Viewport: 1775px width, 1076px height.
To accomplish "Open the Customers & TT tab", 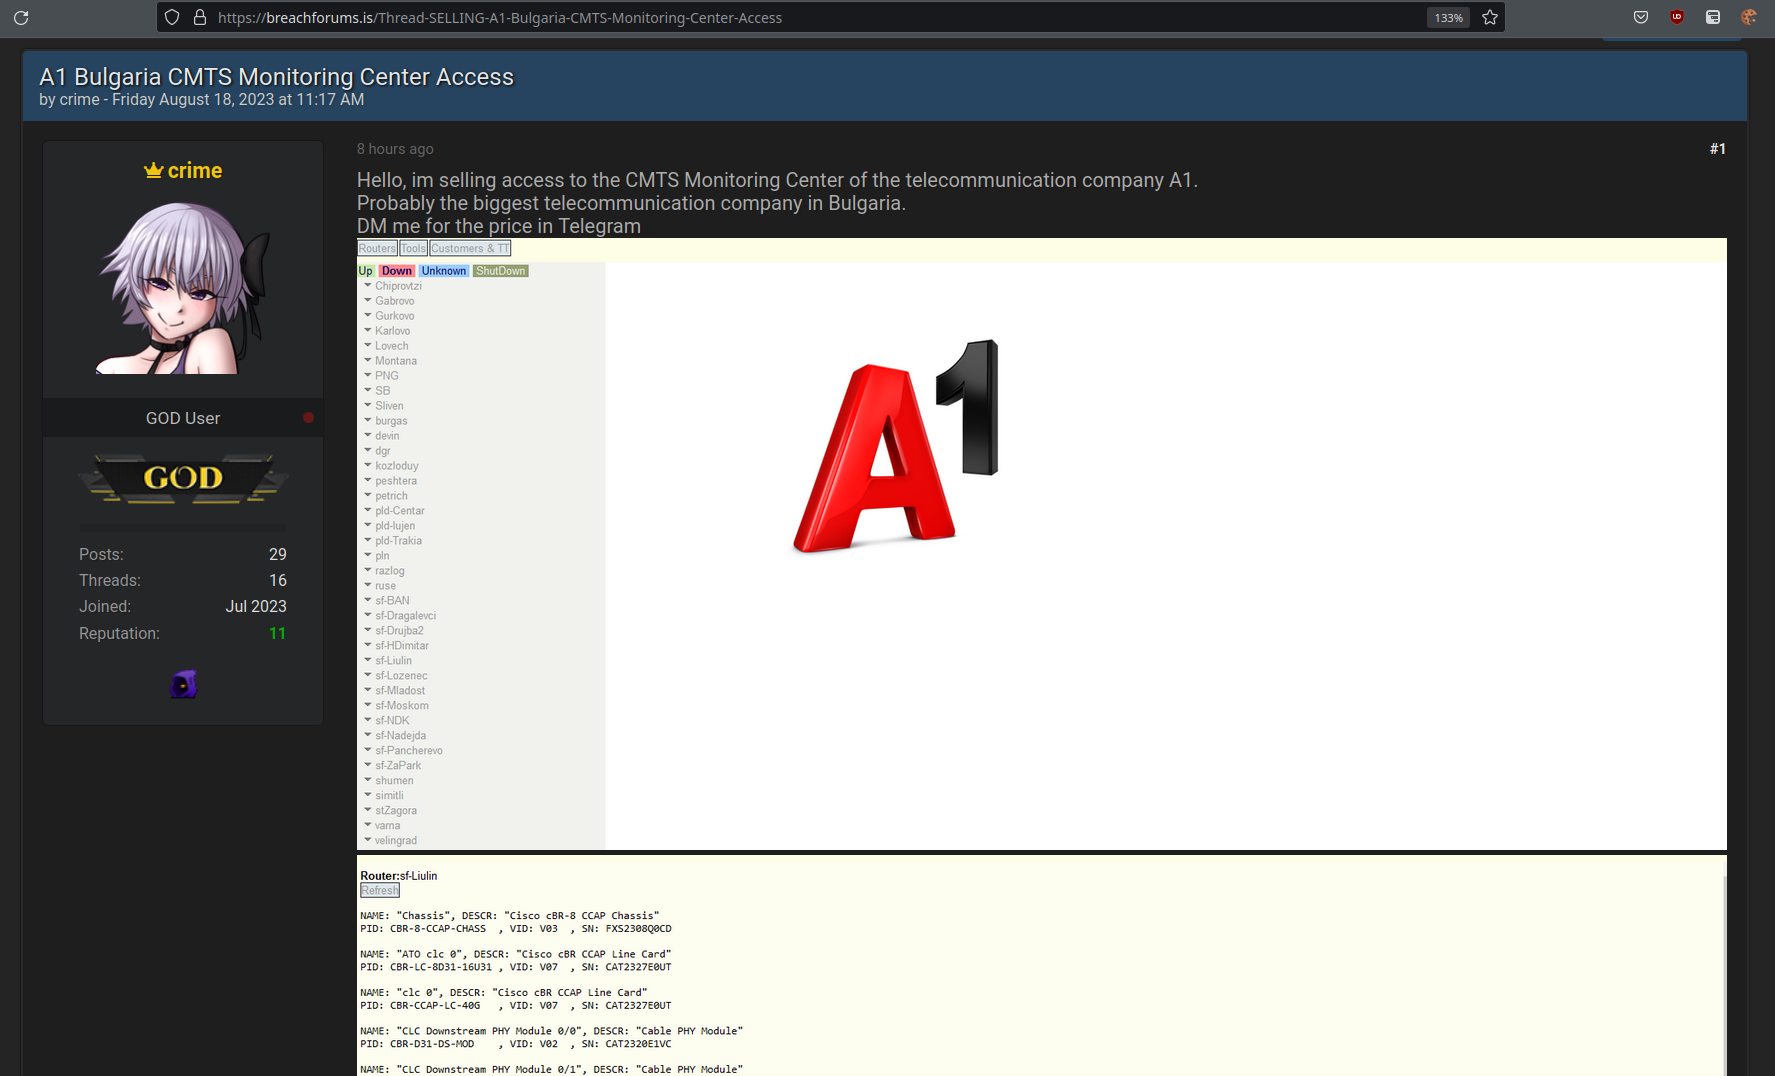I will pos(470,248).
